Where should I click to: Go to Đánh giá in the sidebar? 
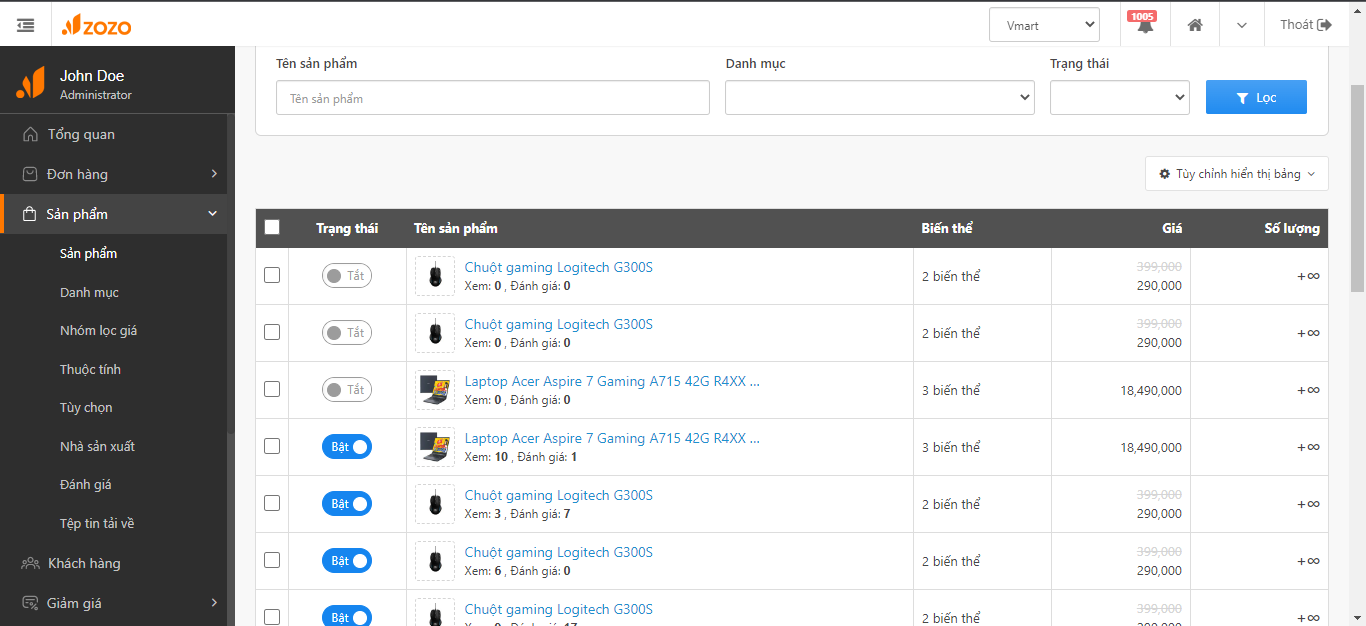click(x=85, y=484)
